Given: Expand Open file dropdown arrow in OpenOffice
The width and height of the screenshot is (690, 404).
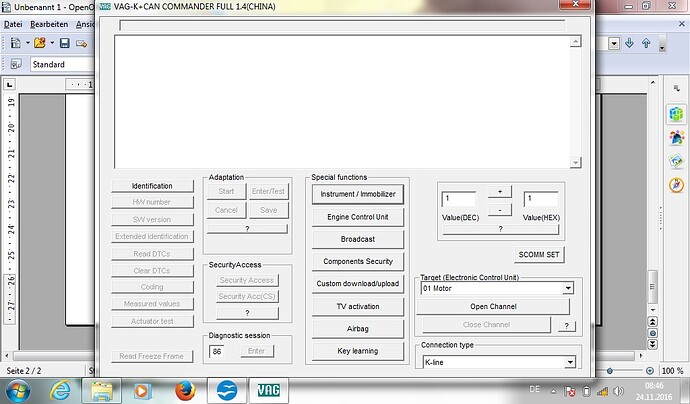Looking at the screenshot, I should coord(52,43).
